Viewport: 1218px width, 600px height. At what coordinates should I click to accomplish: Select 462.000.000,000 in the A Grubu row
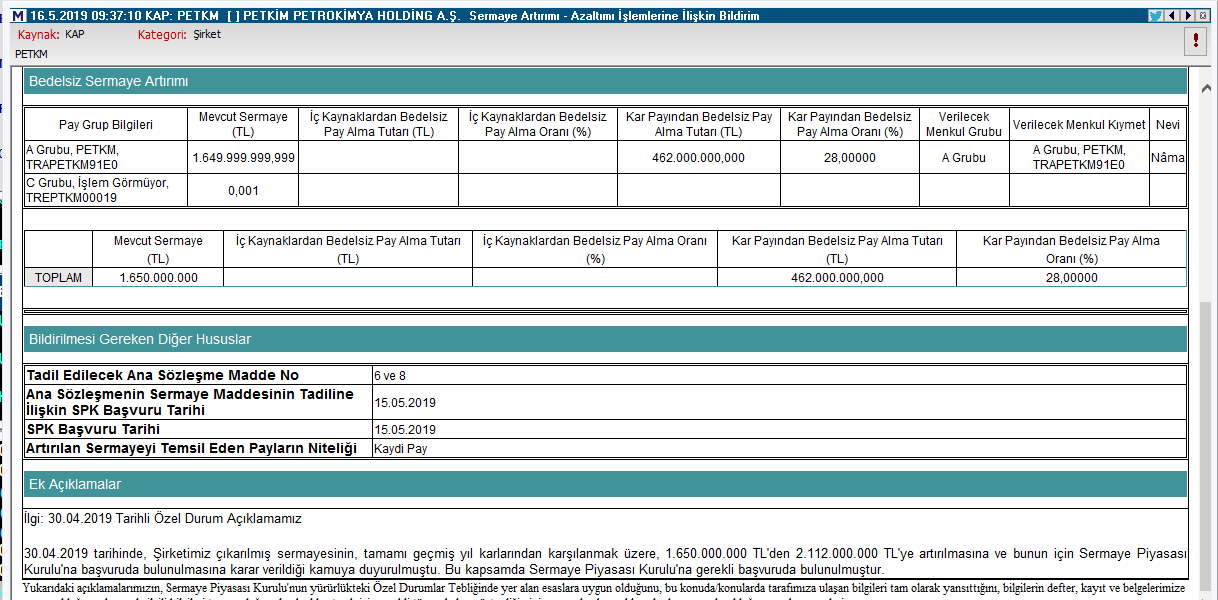click(x=699, y=158)
